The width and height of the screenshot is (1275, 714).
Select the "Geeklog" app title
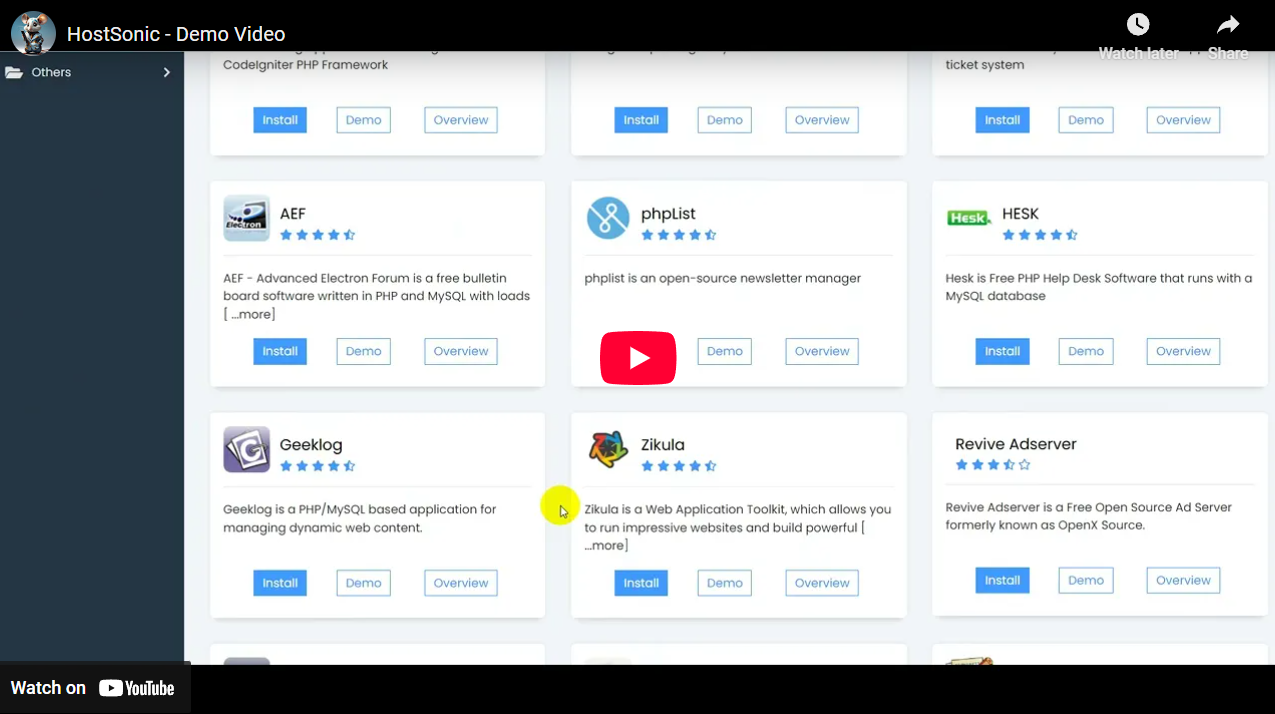coord(311,445)
